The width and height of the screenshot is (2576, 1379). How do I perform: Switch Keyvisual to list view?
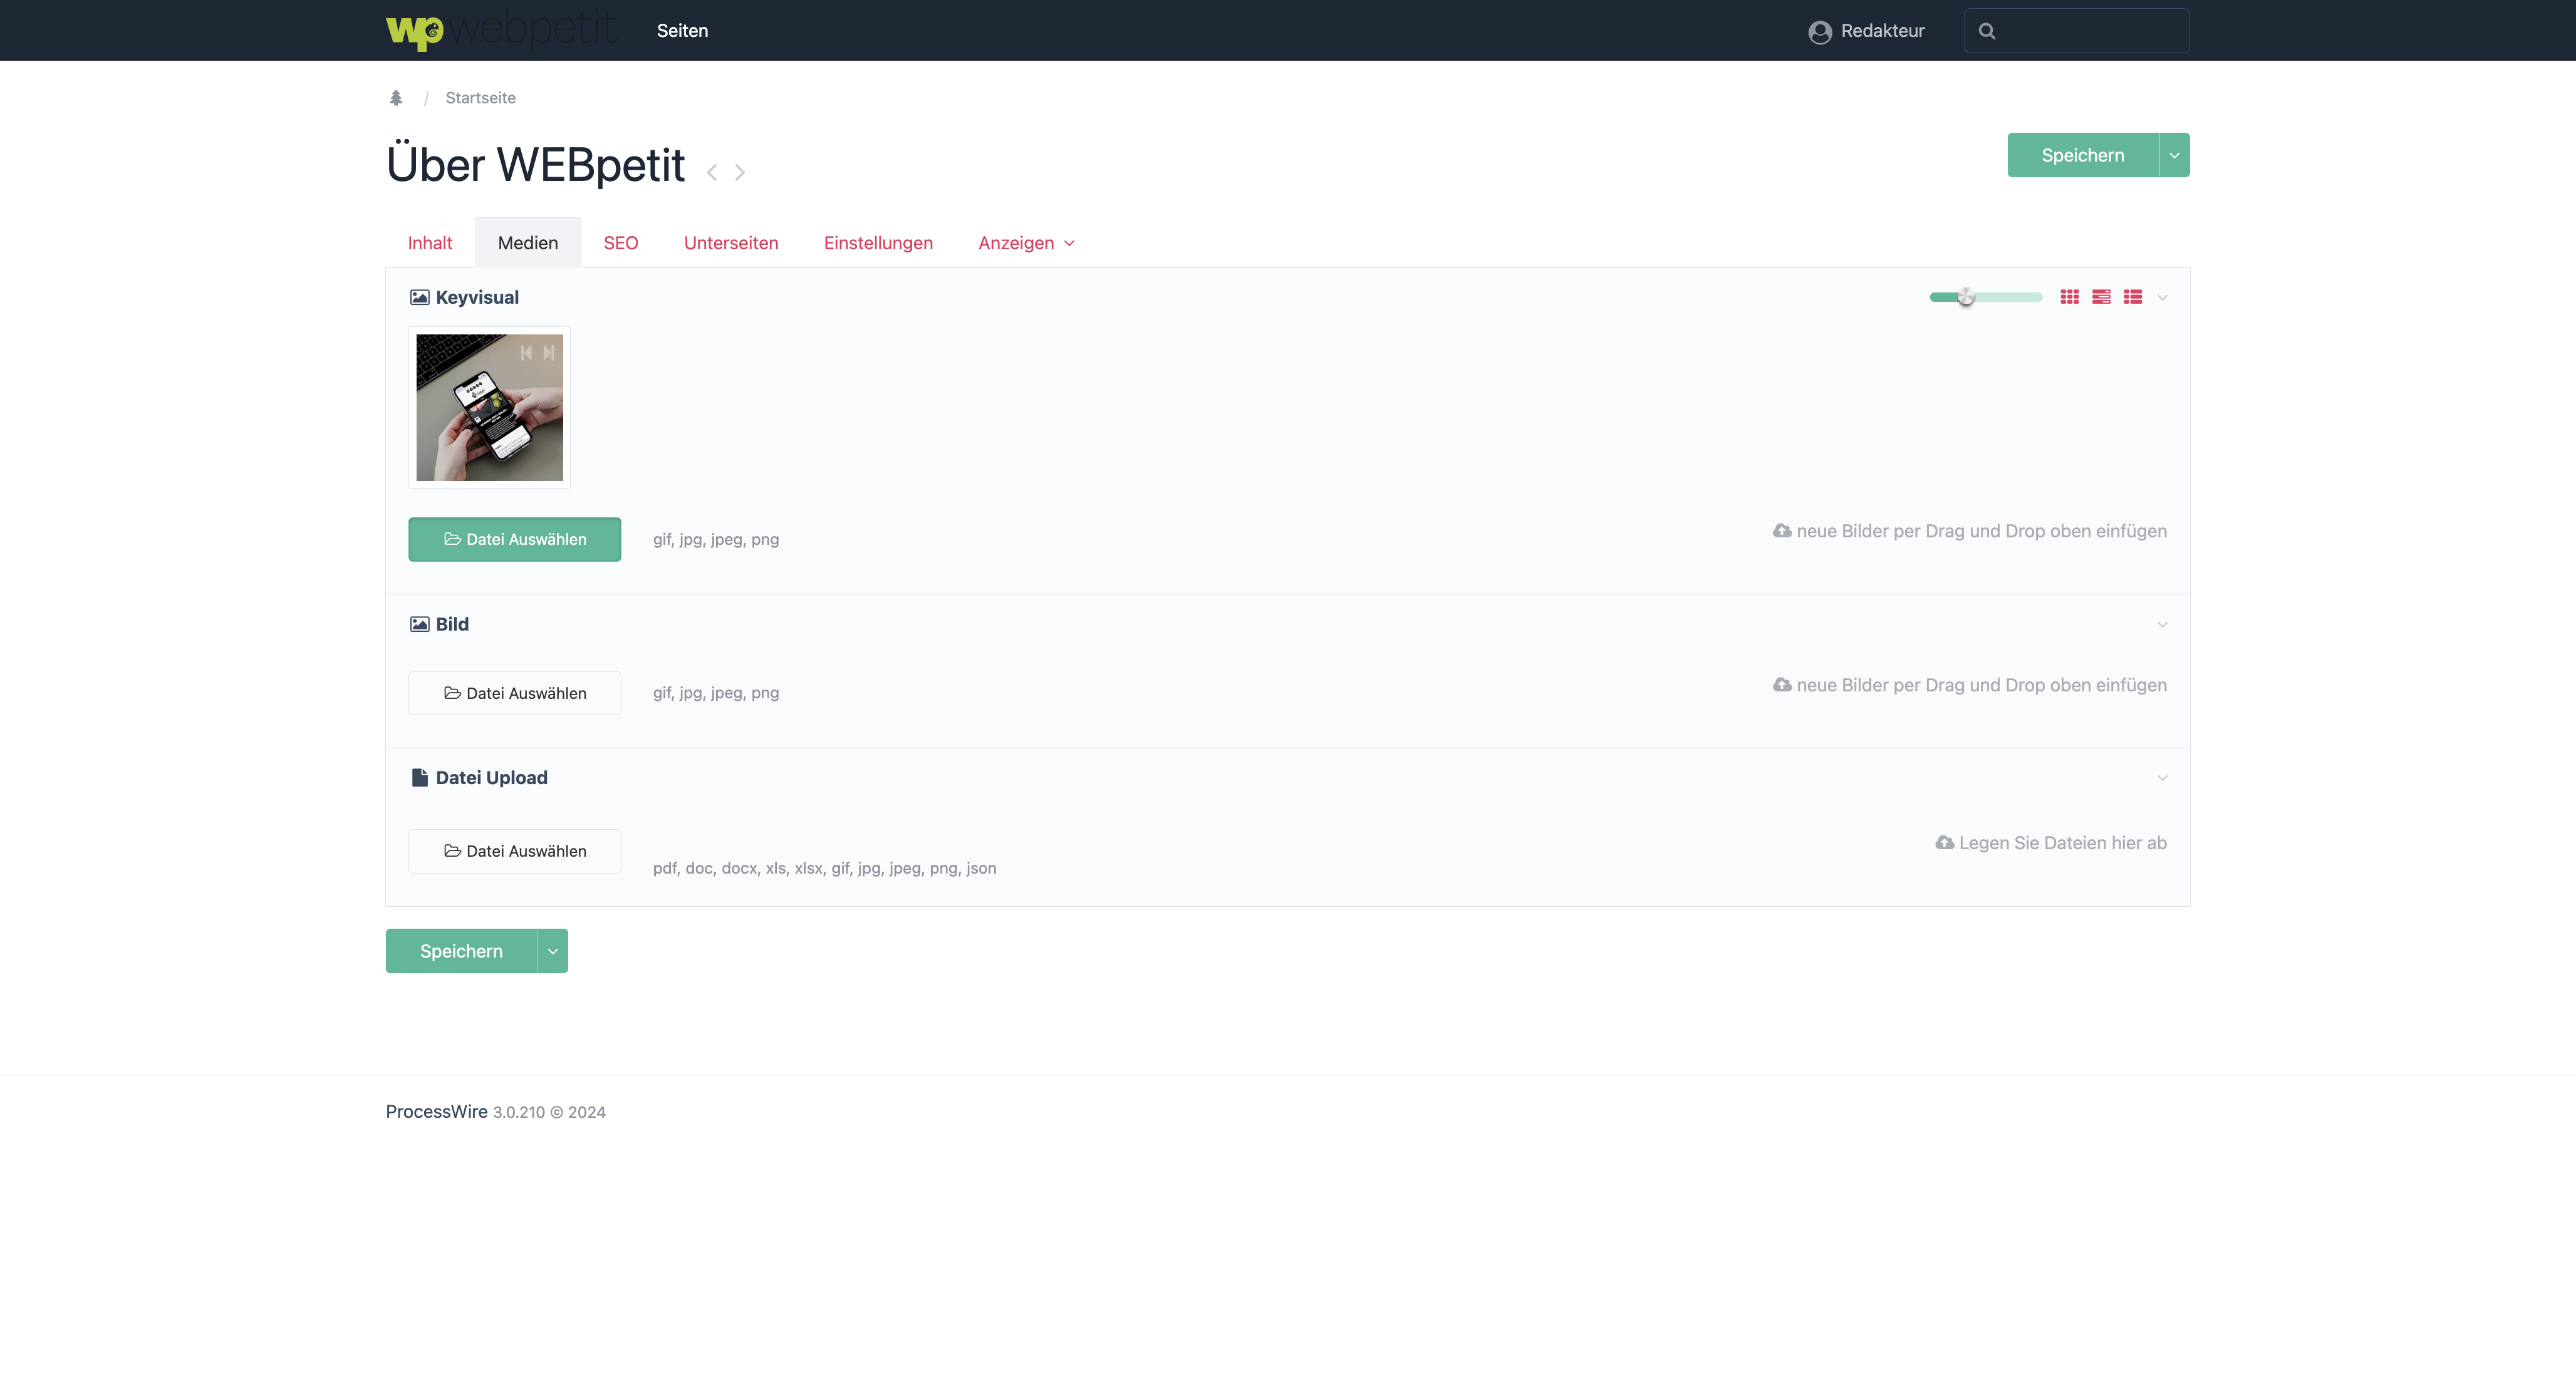tap(2133, 297)
